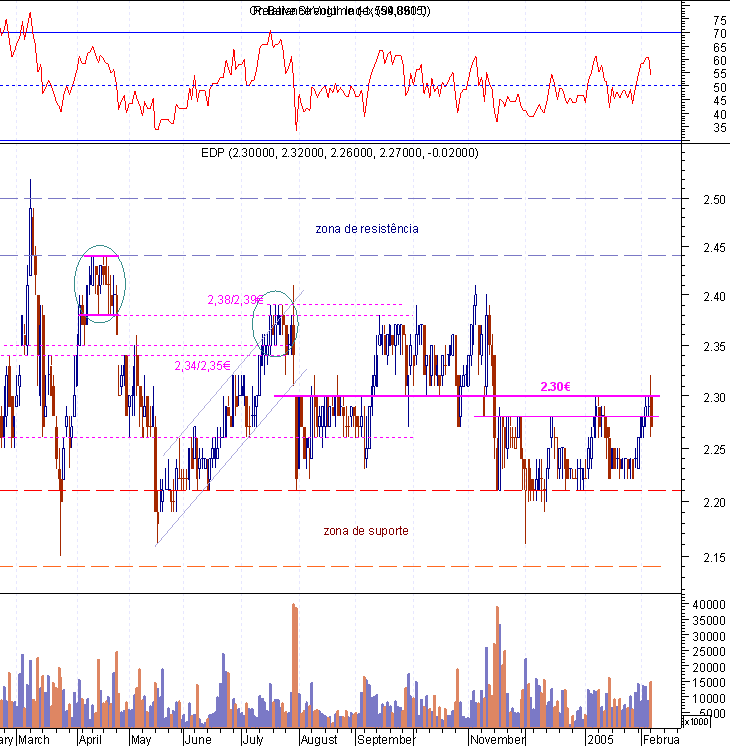Select the 'zona de suporte' label
The width and height of the screenshot is (730, 746).
[366, 531]
